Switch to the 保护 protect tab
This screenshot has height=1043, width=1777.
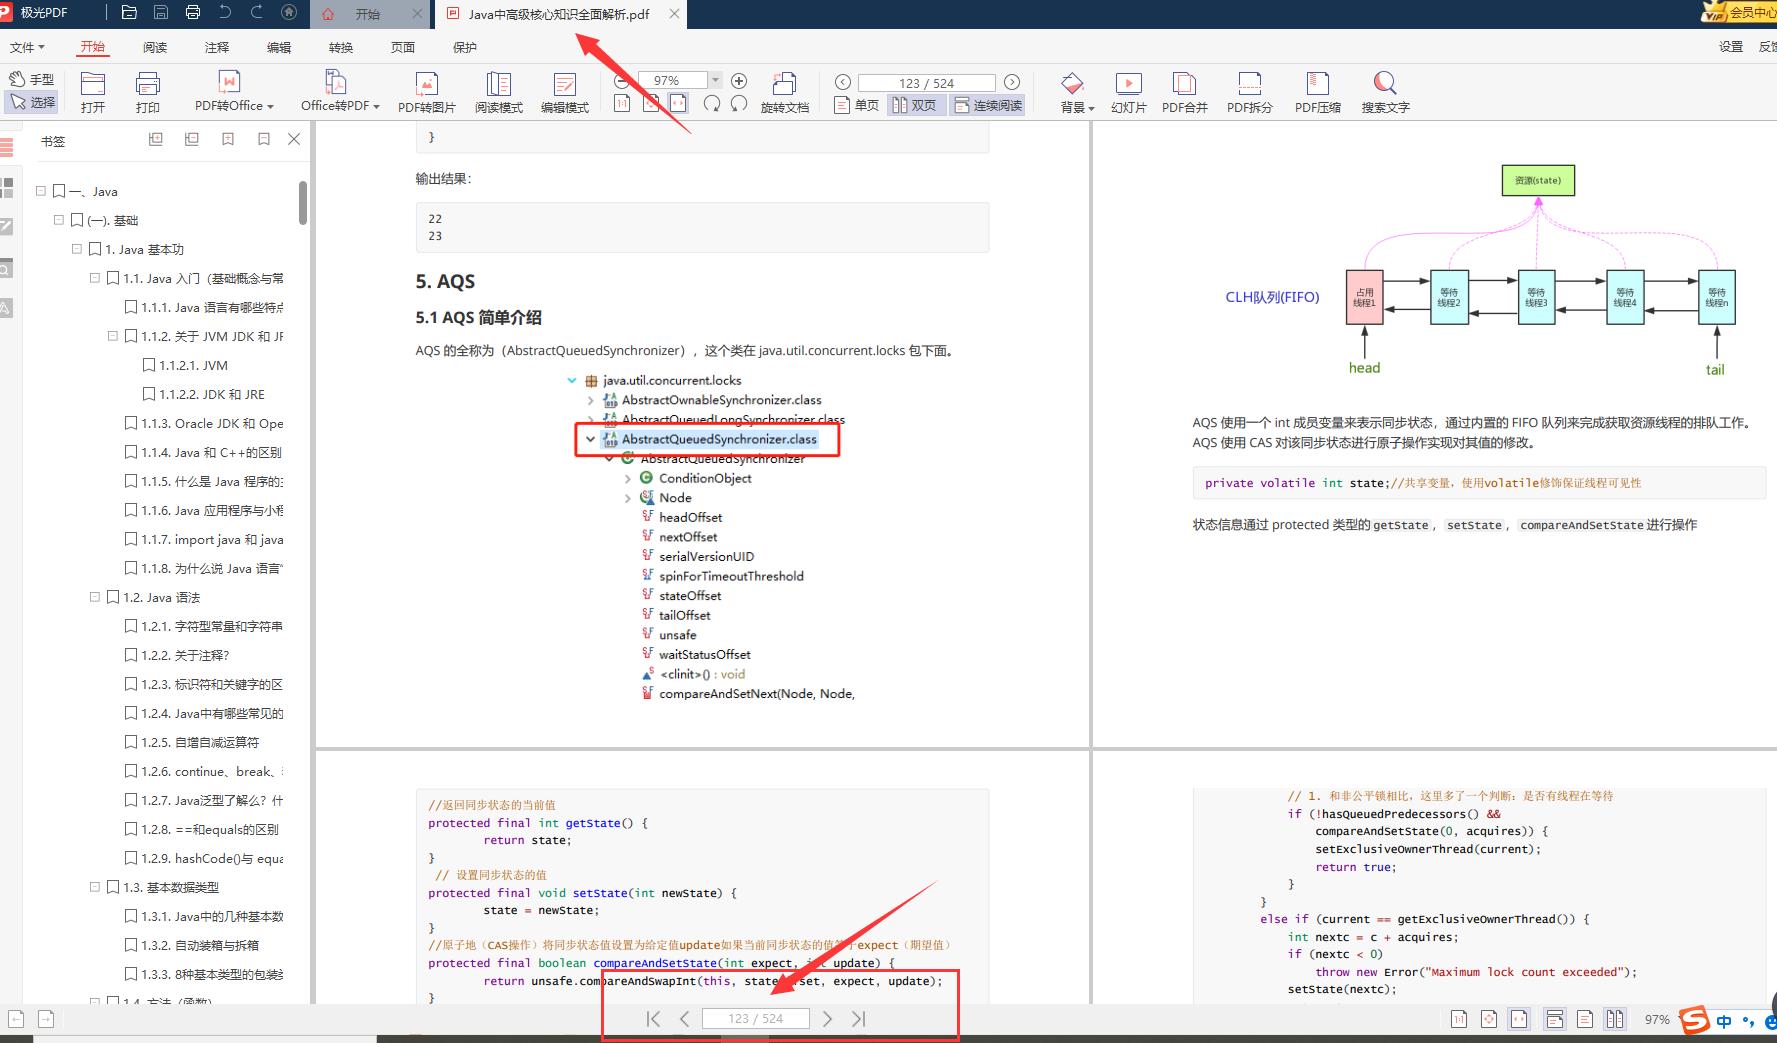point(465,47)
